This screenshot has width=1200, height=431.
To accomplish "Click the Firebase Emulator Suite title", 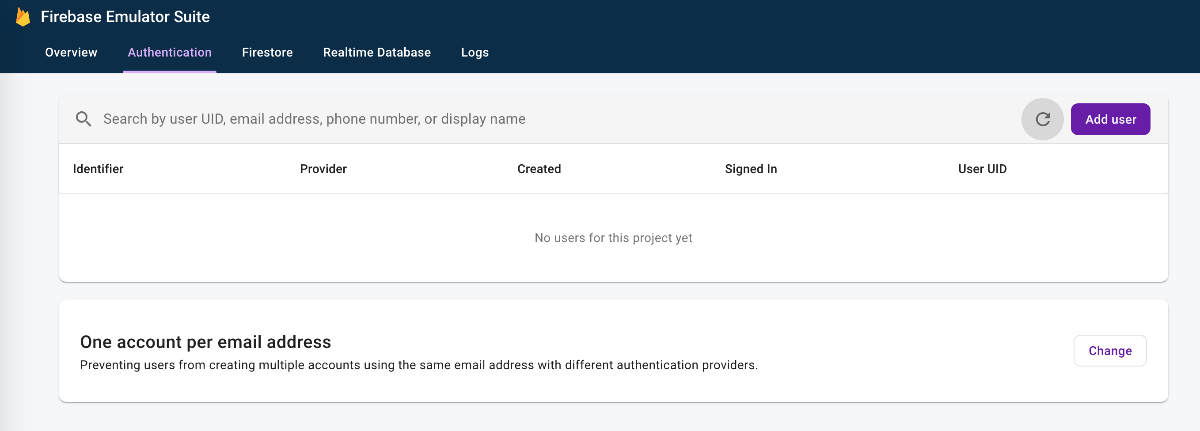I will coord(125,17).
